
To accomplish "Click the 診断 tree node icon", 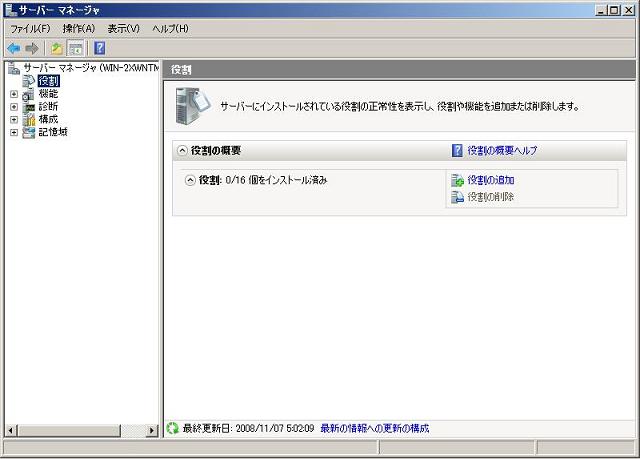I will point(29,107).
